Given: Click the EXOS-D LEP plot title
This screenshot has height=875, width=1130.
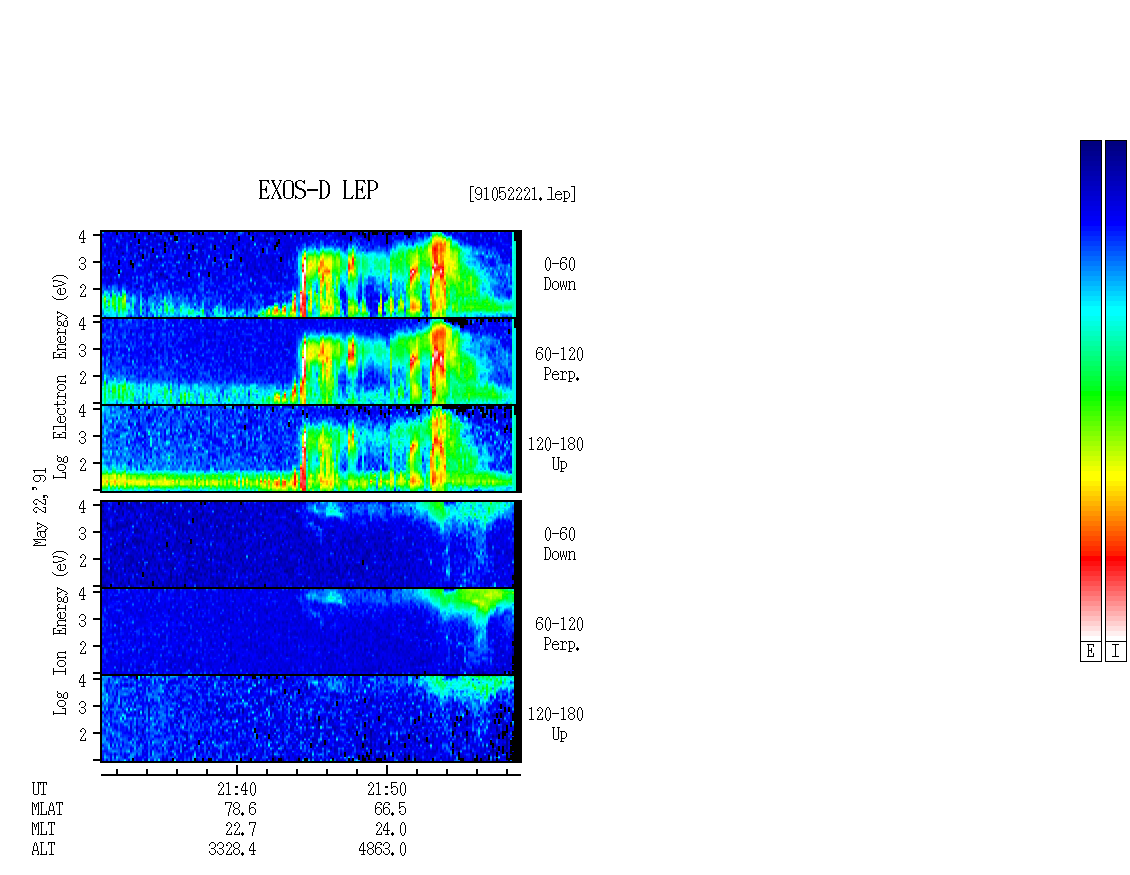Looking at the screenshot, I should pyautogui.click(x=318, y=190).
